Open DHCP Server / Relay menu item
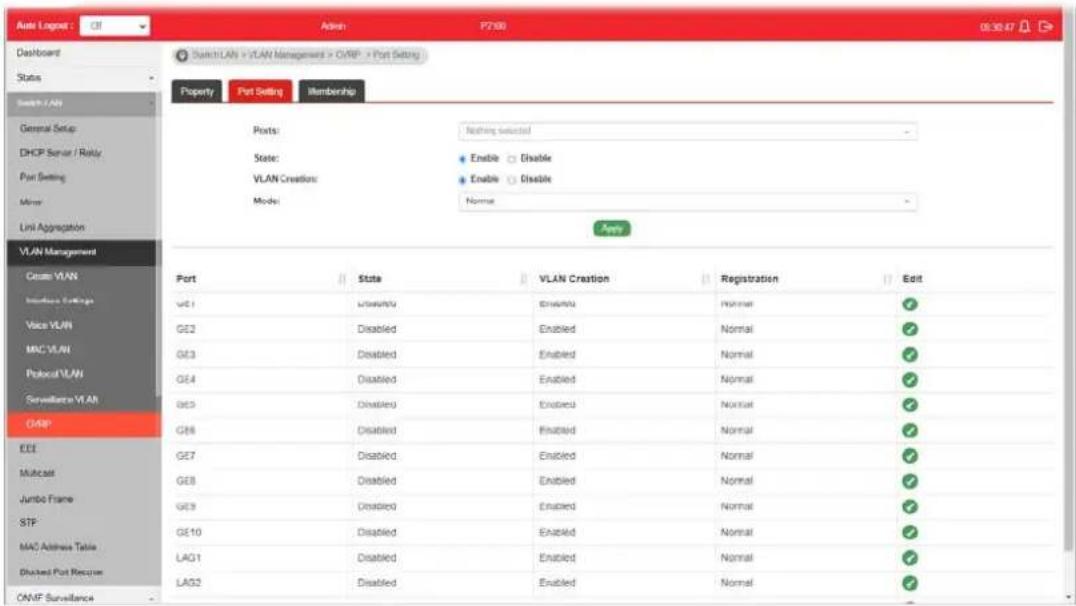 (60, 153)
